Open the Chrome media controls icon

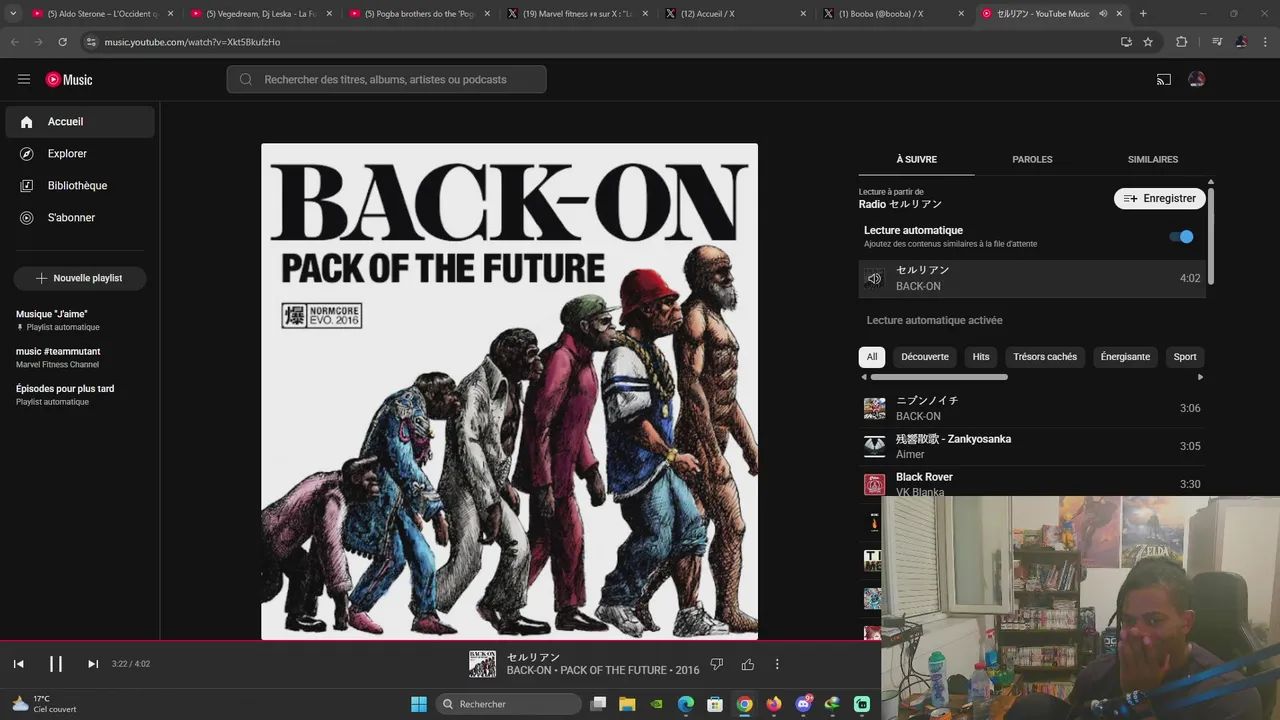point(1217,42)
